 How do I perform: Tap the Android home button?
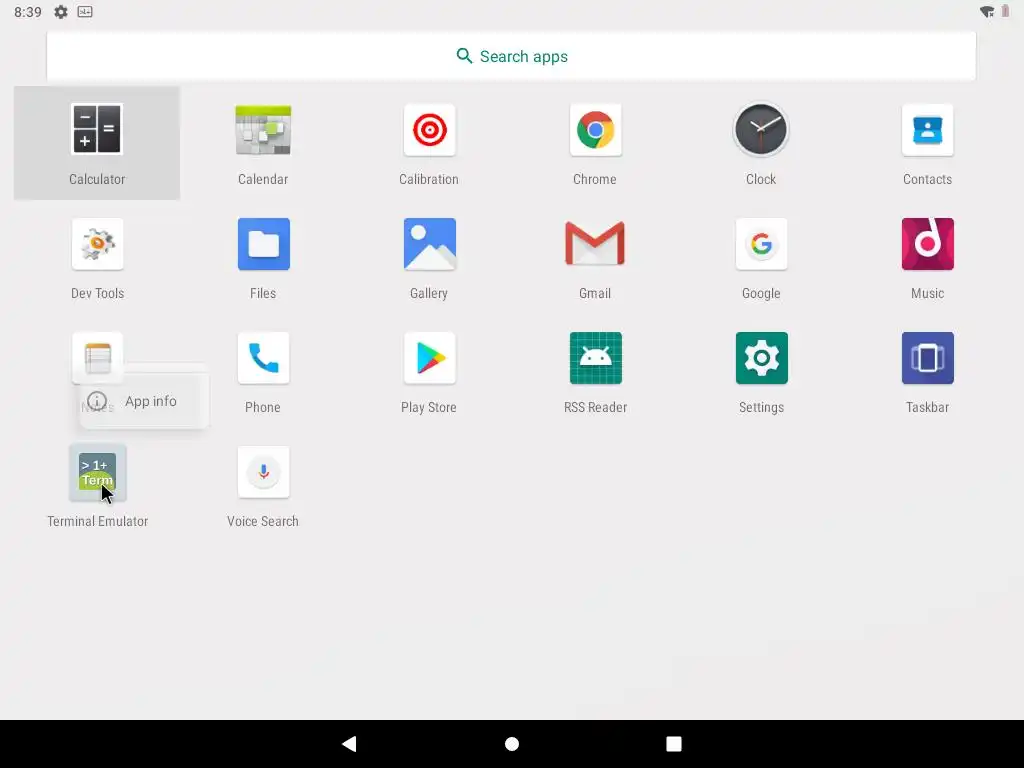[x=512, y=744]
